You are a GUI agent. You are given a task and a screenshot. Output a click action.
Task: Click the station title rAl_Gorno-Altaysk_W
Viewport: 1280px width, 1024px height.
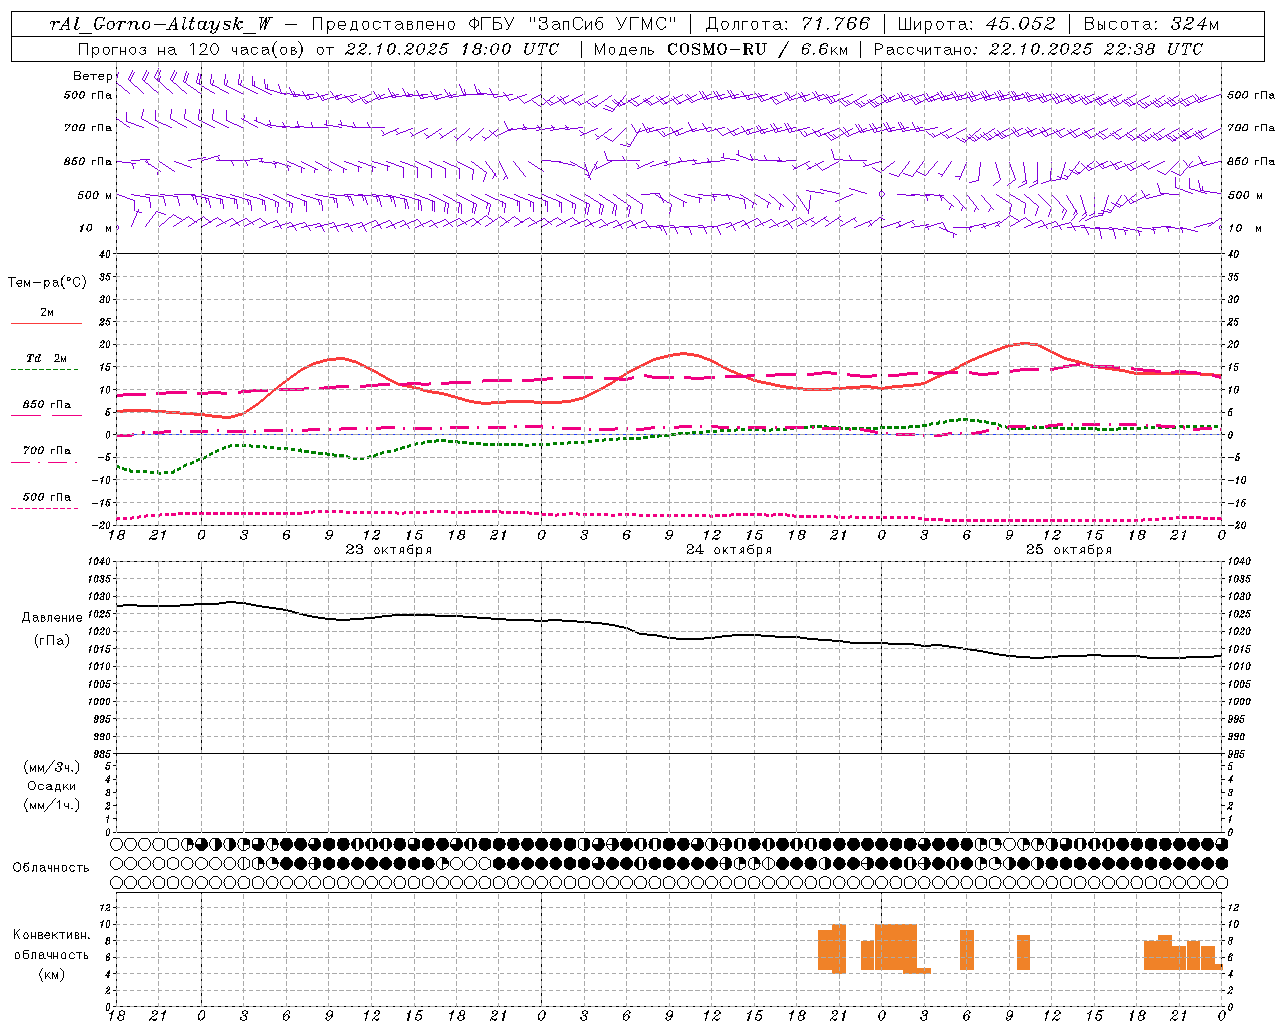pyautogui.click(x=160, y=24)
